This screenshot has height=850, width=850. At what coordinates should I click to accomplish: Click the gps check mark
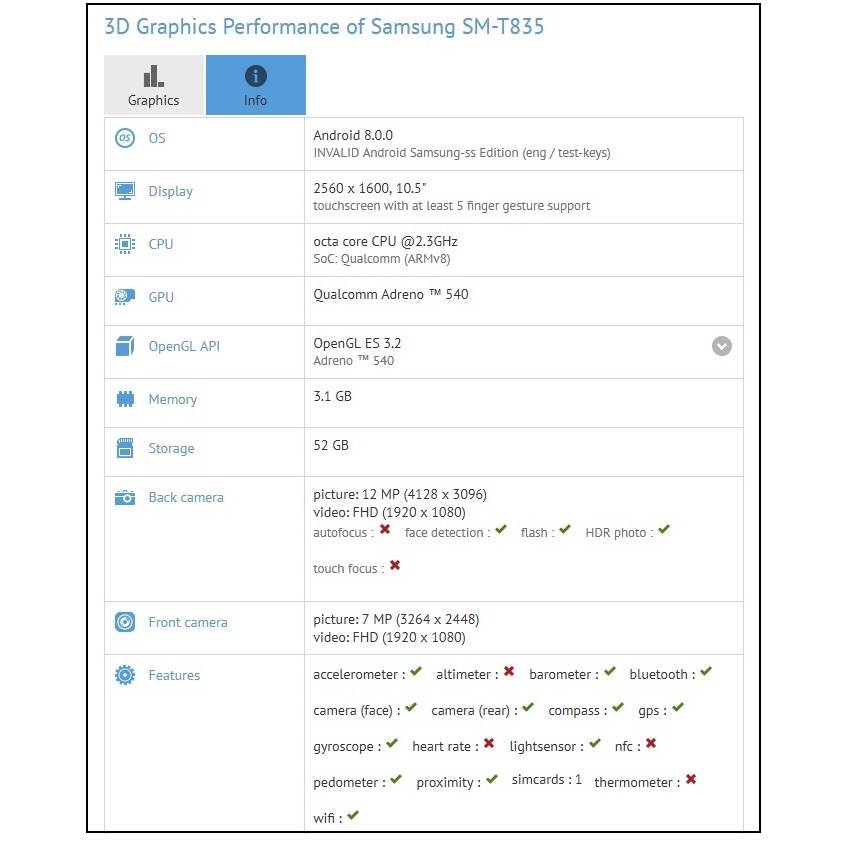click(678, 707)
